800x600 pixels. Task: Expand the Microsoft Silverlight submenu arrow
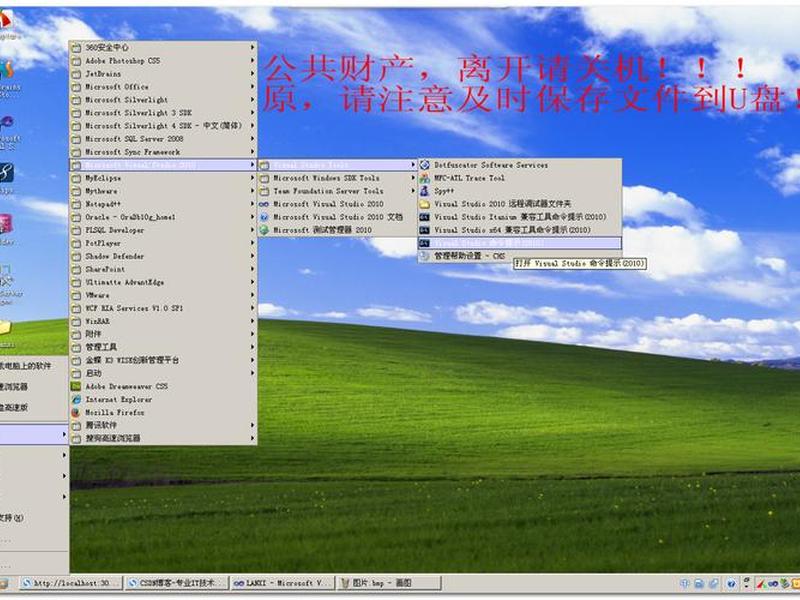pyautogui.click(x=252, y=99)
